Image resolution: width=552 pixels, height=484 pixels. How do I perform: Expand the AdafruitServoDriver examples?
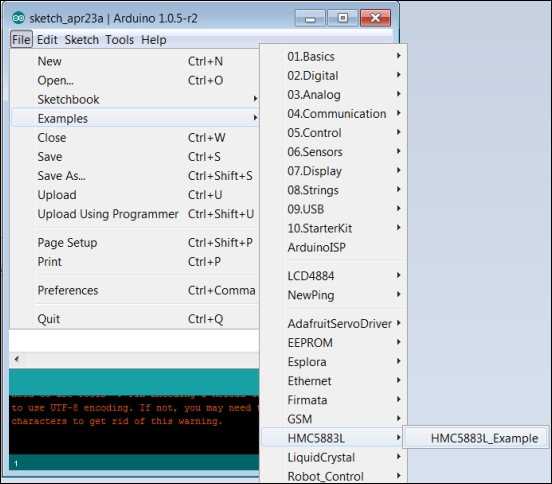click(334, 323)
